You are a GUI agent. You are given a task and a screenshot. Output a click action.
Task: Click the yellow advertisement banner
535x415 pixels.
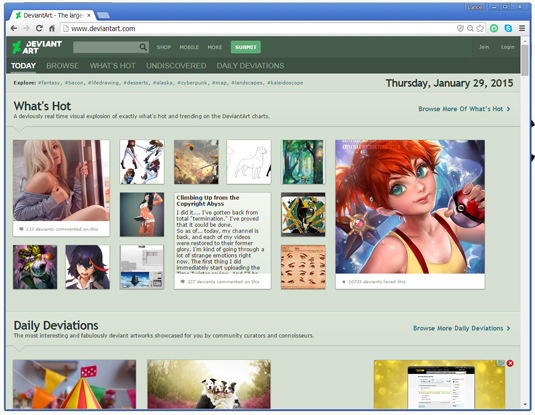(x=439, y=385)
